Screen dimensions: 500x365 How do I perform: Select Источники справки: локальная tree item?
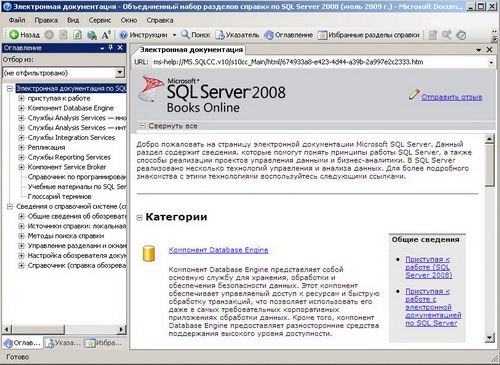pos(77,226)
